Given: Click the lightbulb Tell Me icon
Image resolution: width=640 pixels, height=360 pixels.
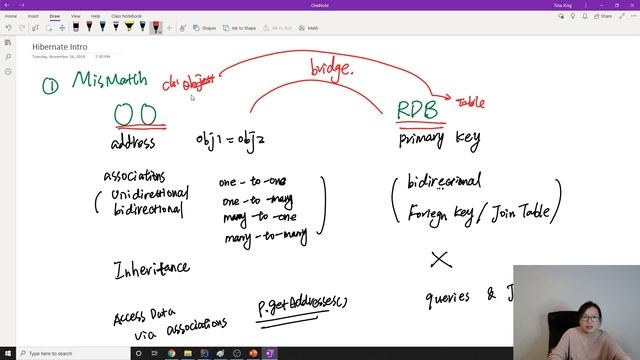Looking at the screenshot, I should pos(573,16).
